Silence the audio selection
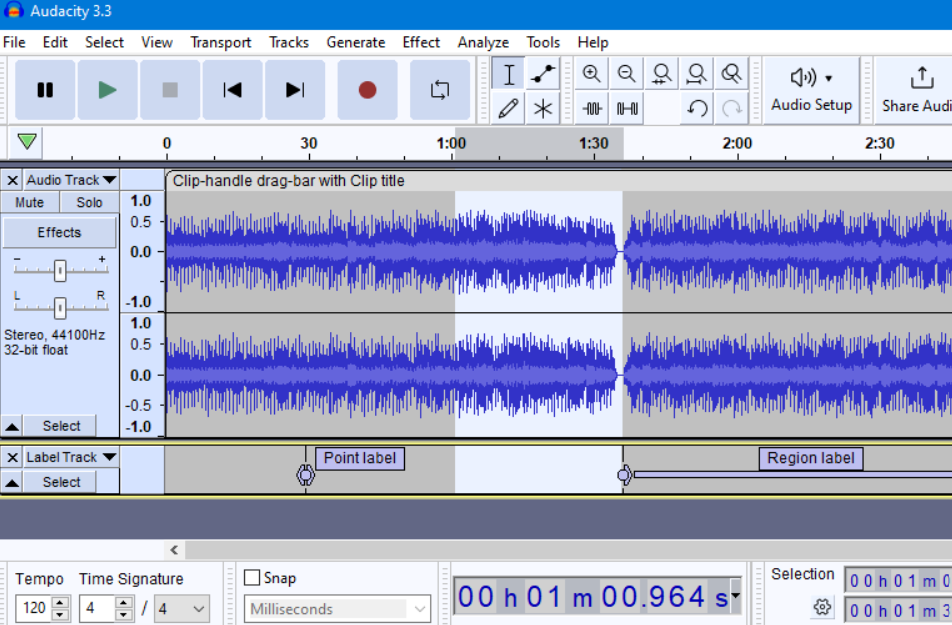952x625 pixels. [627, 109]
